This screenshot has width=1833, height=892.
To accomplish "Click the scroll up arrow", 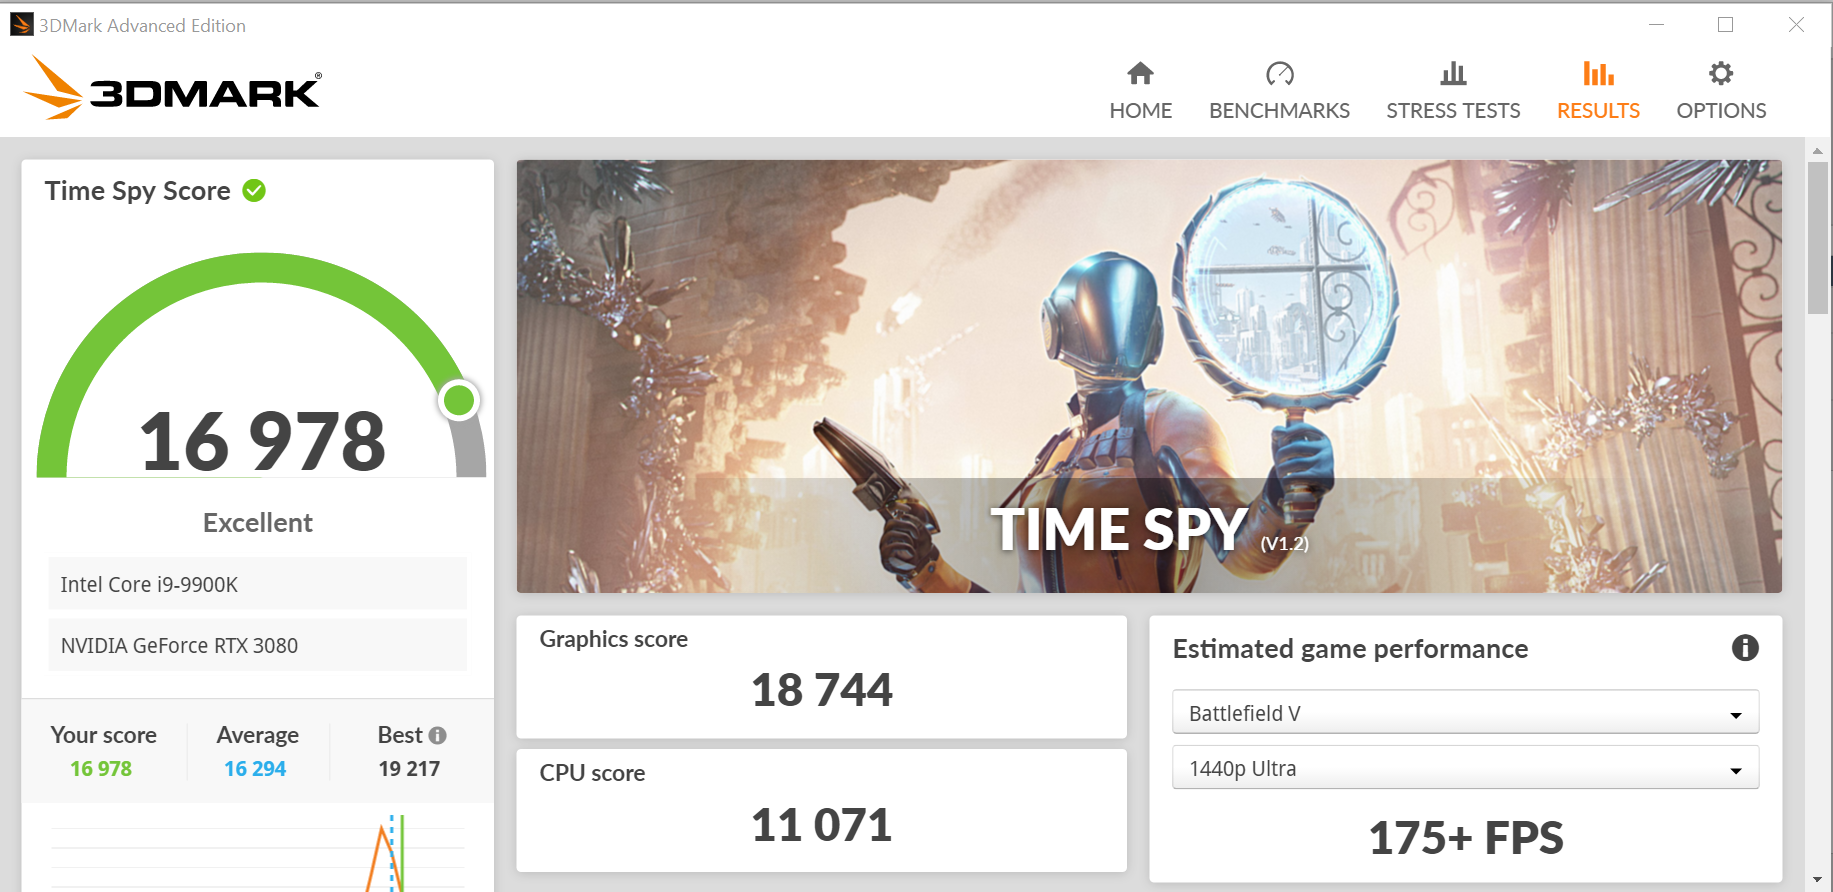I will click(1817, 151).
